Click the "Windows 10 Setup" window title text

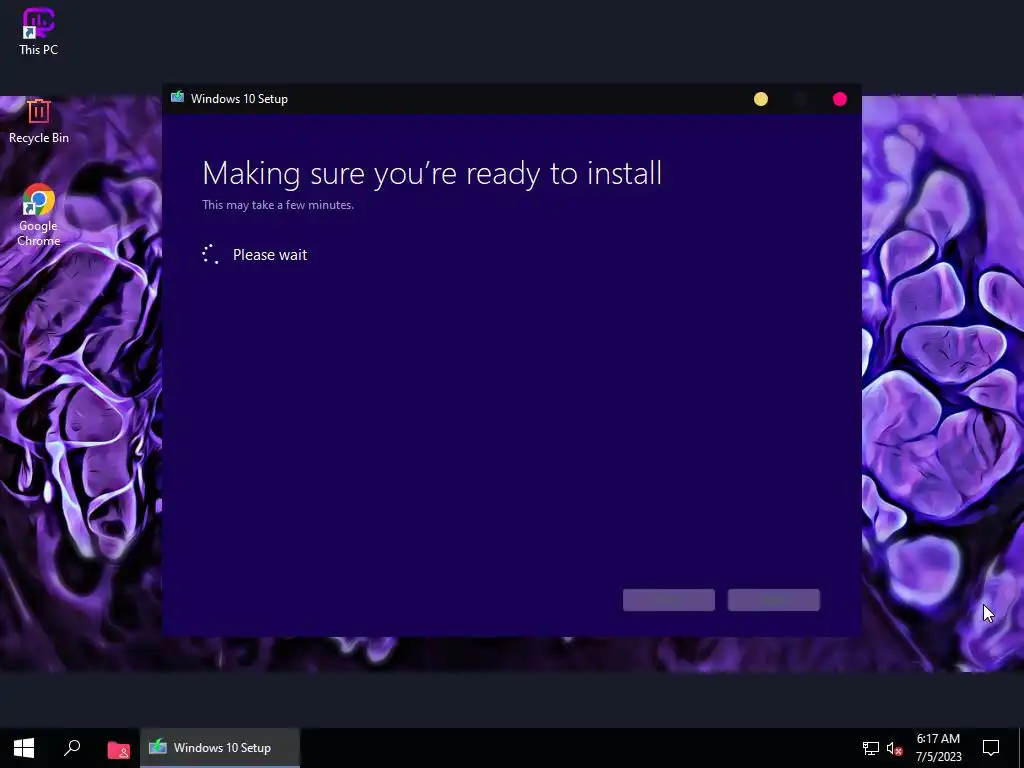tap(239, 99)
